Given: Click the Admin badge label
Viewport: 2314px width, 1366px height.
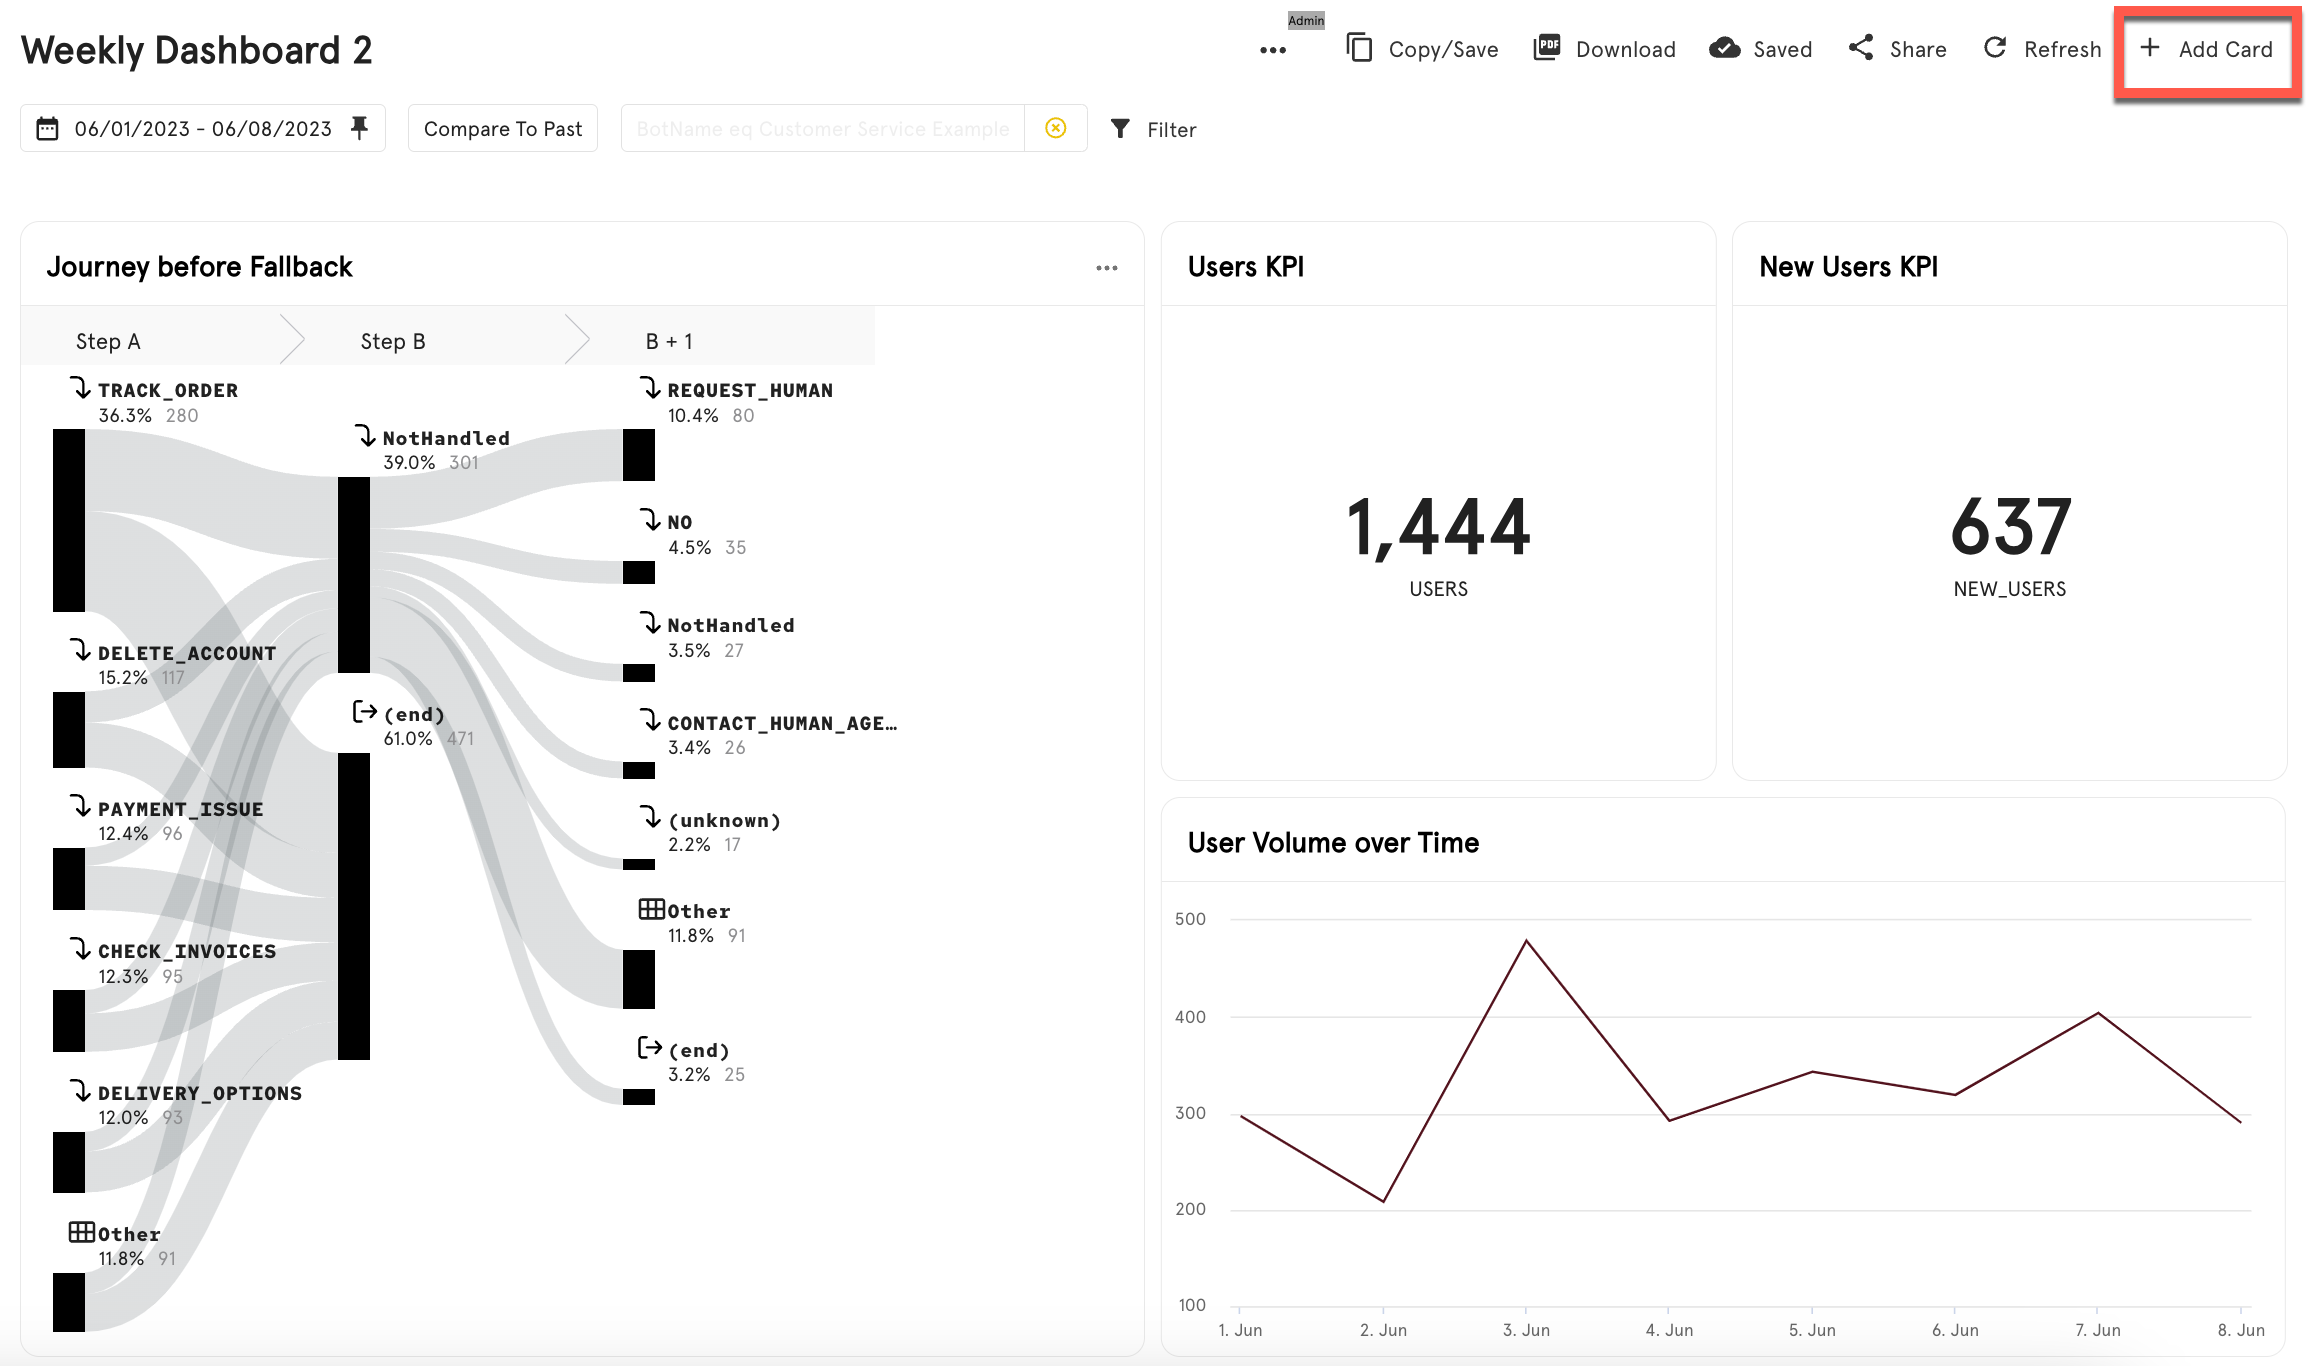Looking at the screenshot, I should 1306,20.
